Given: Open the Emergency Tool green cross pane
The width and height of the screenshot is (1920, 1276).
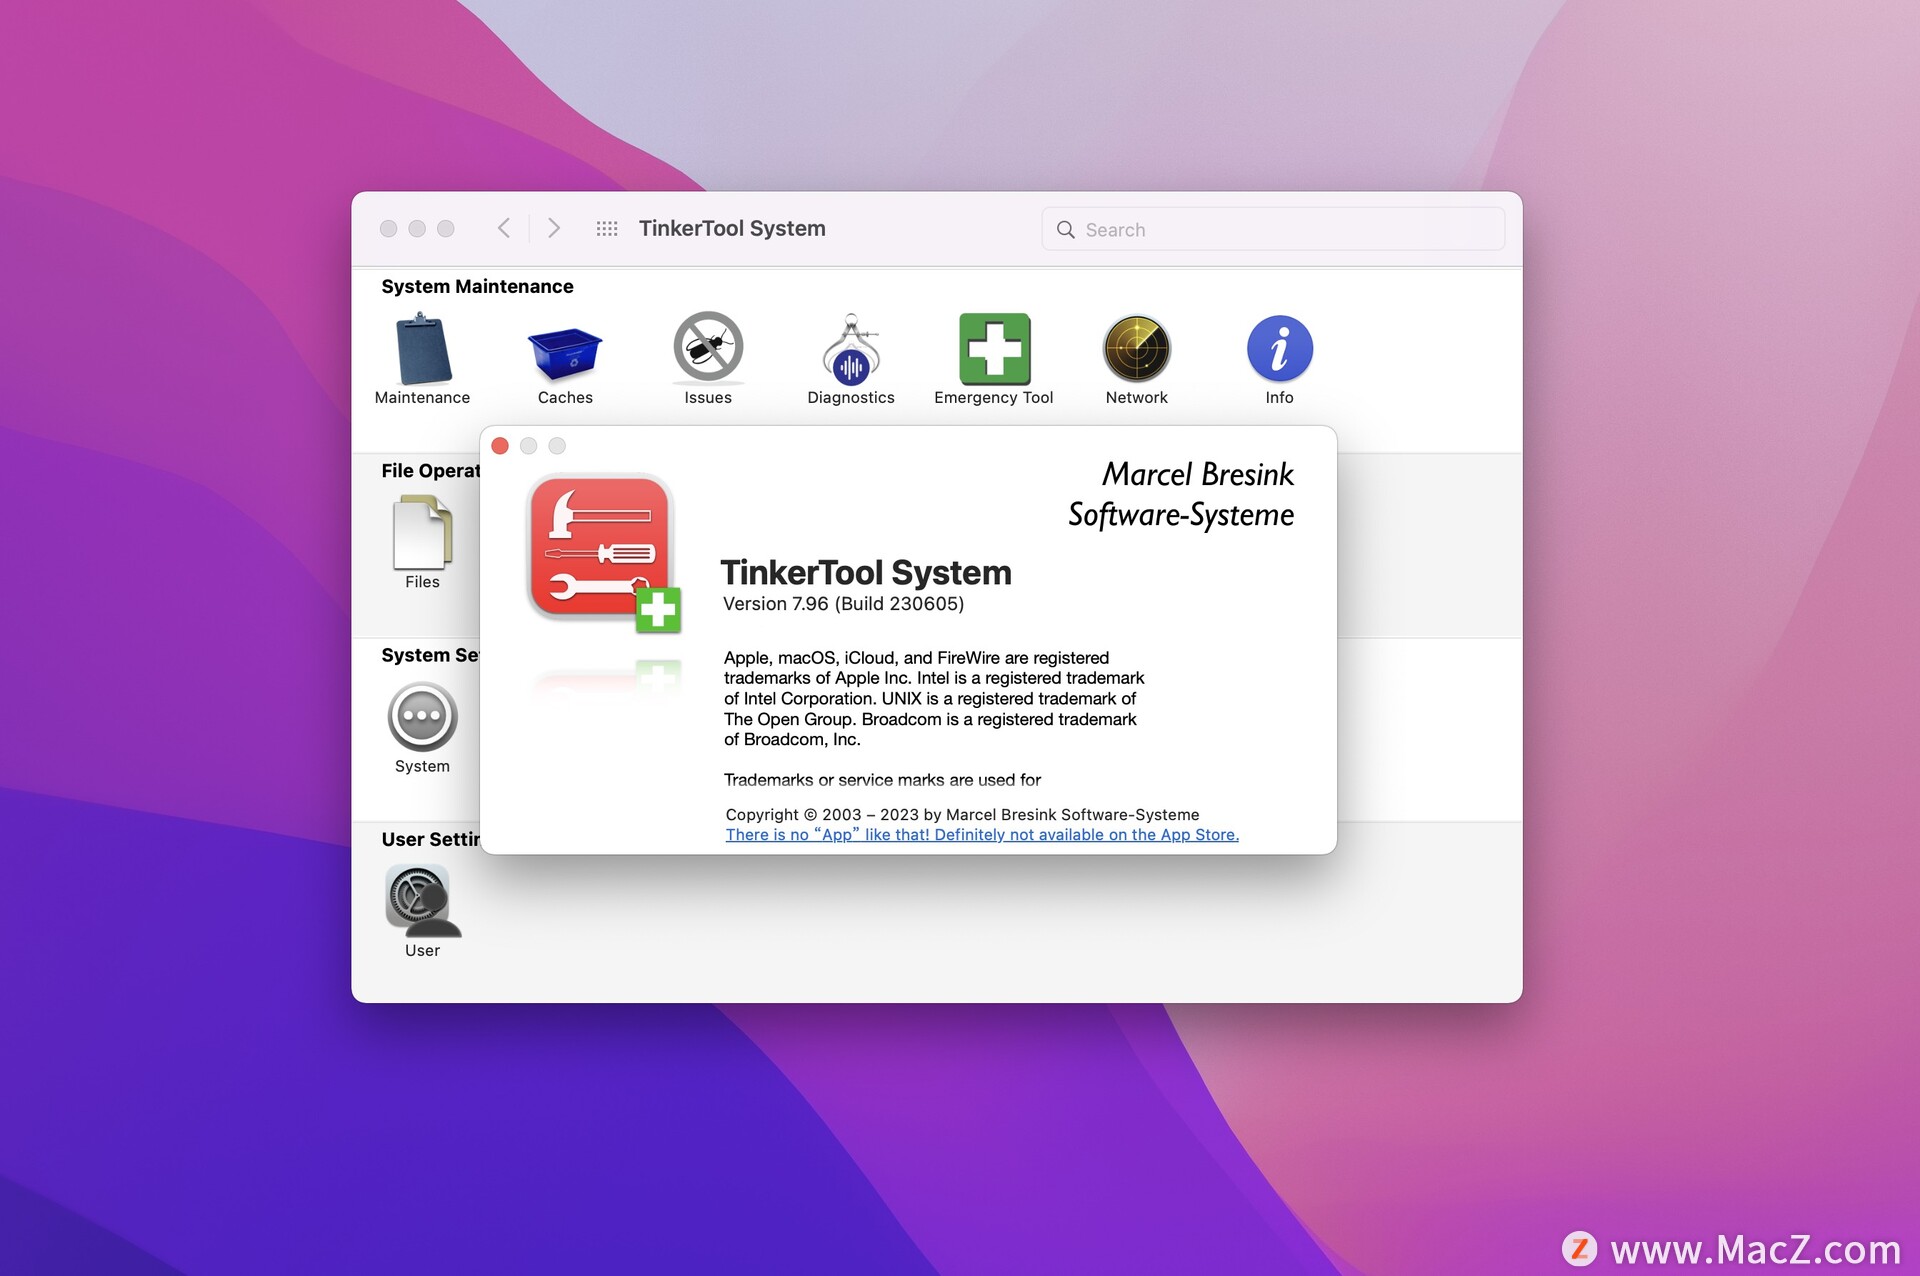Looking at the screenshot, I should 994,359.
